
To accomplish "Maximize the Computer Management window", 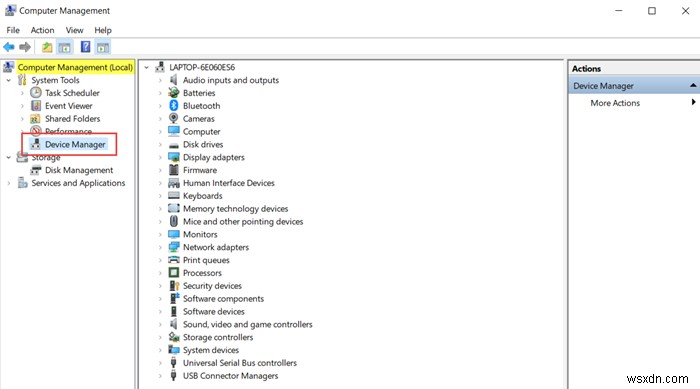I will 652,11.
